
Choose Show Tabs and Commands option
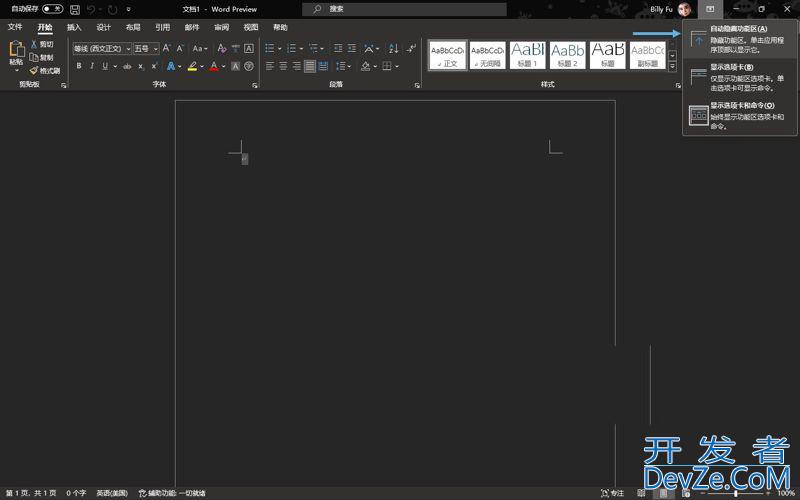point(739,116)
